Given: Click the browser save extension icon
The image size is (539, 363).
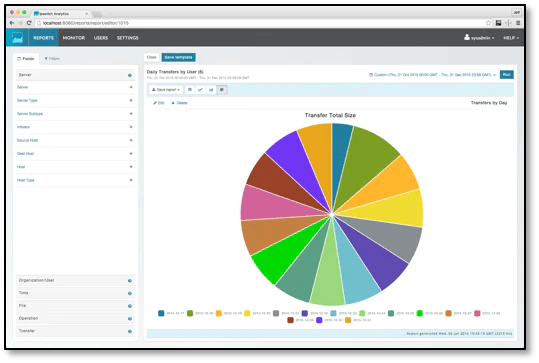Looking at the screenshot, I should 498,23.
